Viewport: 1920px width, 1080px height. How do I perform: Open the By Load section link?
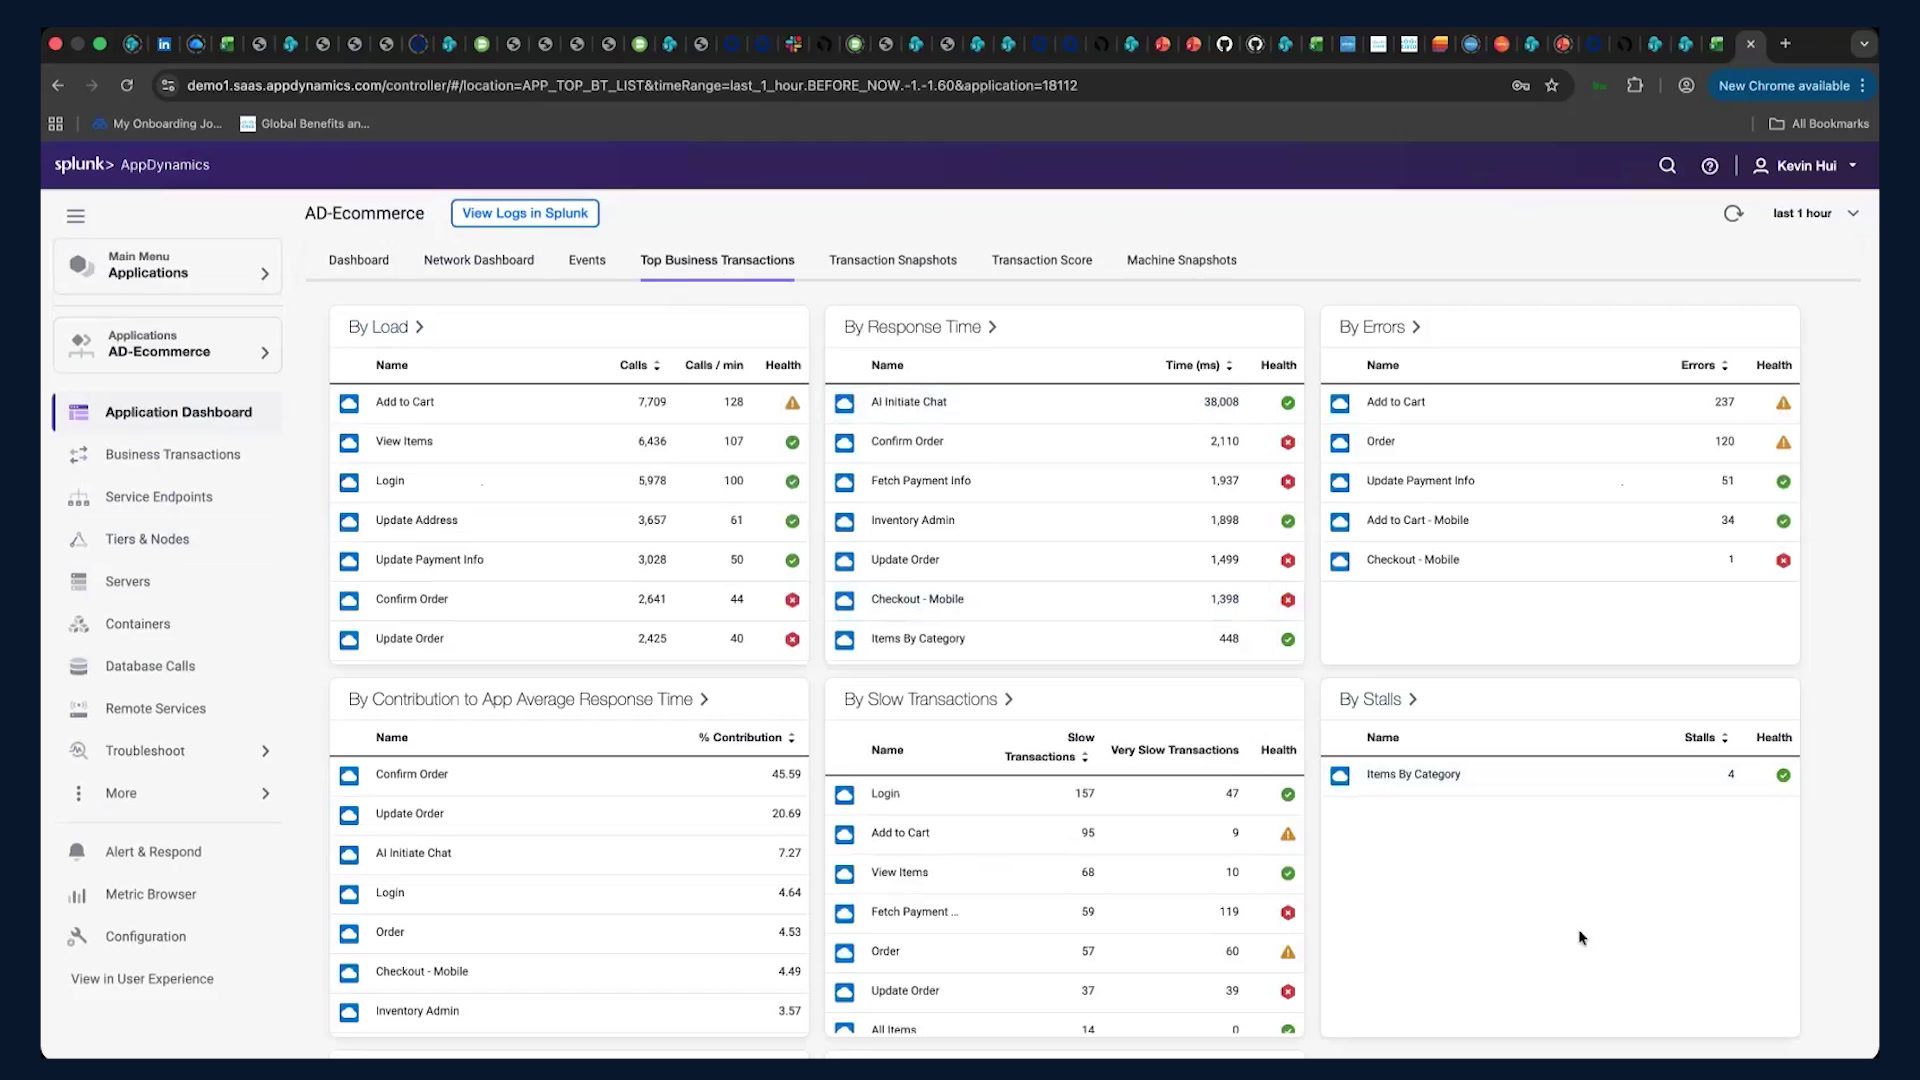(386, 327)
